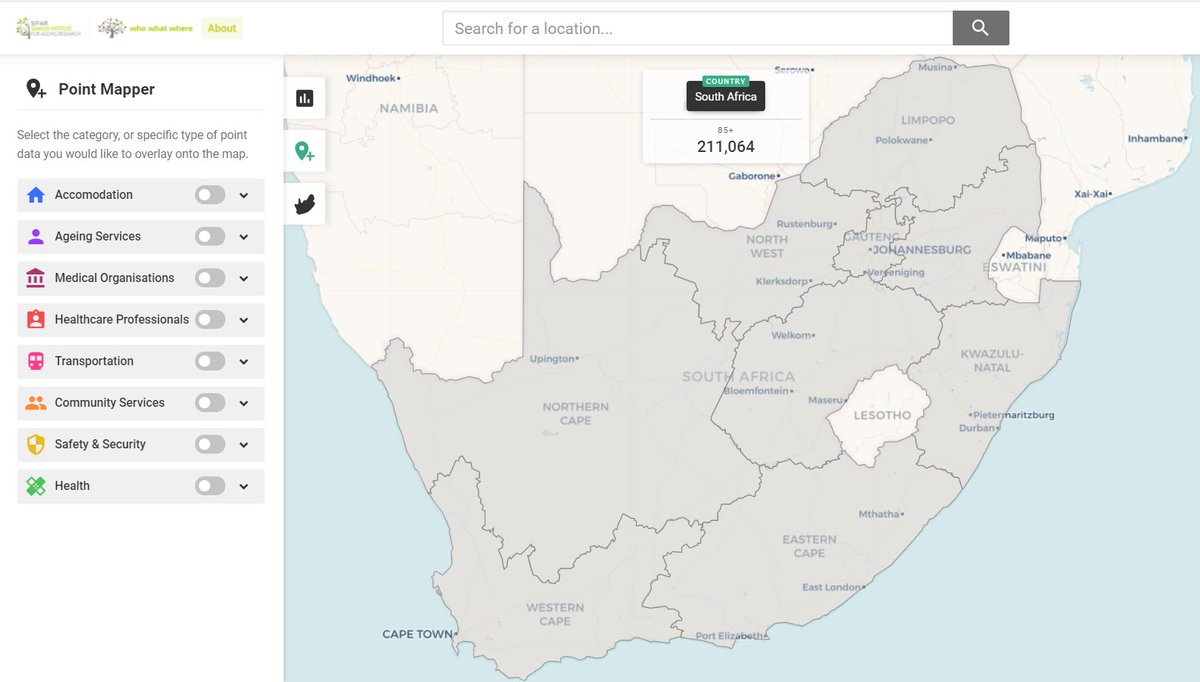Click the South Africa map shape icon
1200x682 pixels.
point(304,204)
